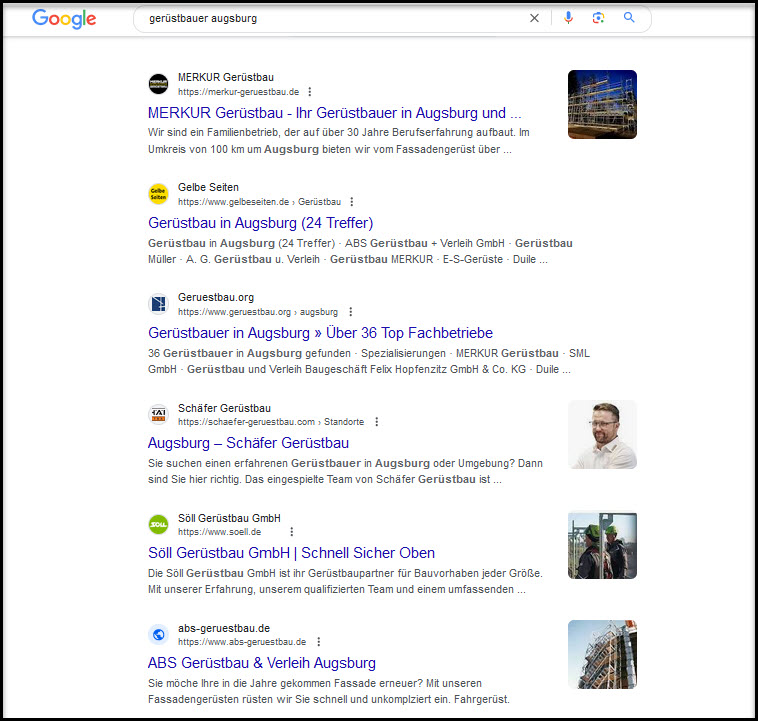Click Söll workers with green helmets thumbnail
Viewport: 758px width, 721px height.
[x=602, y=545]
